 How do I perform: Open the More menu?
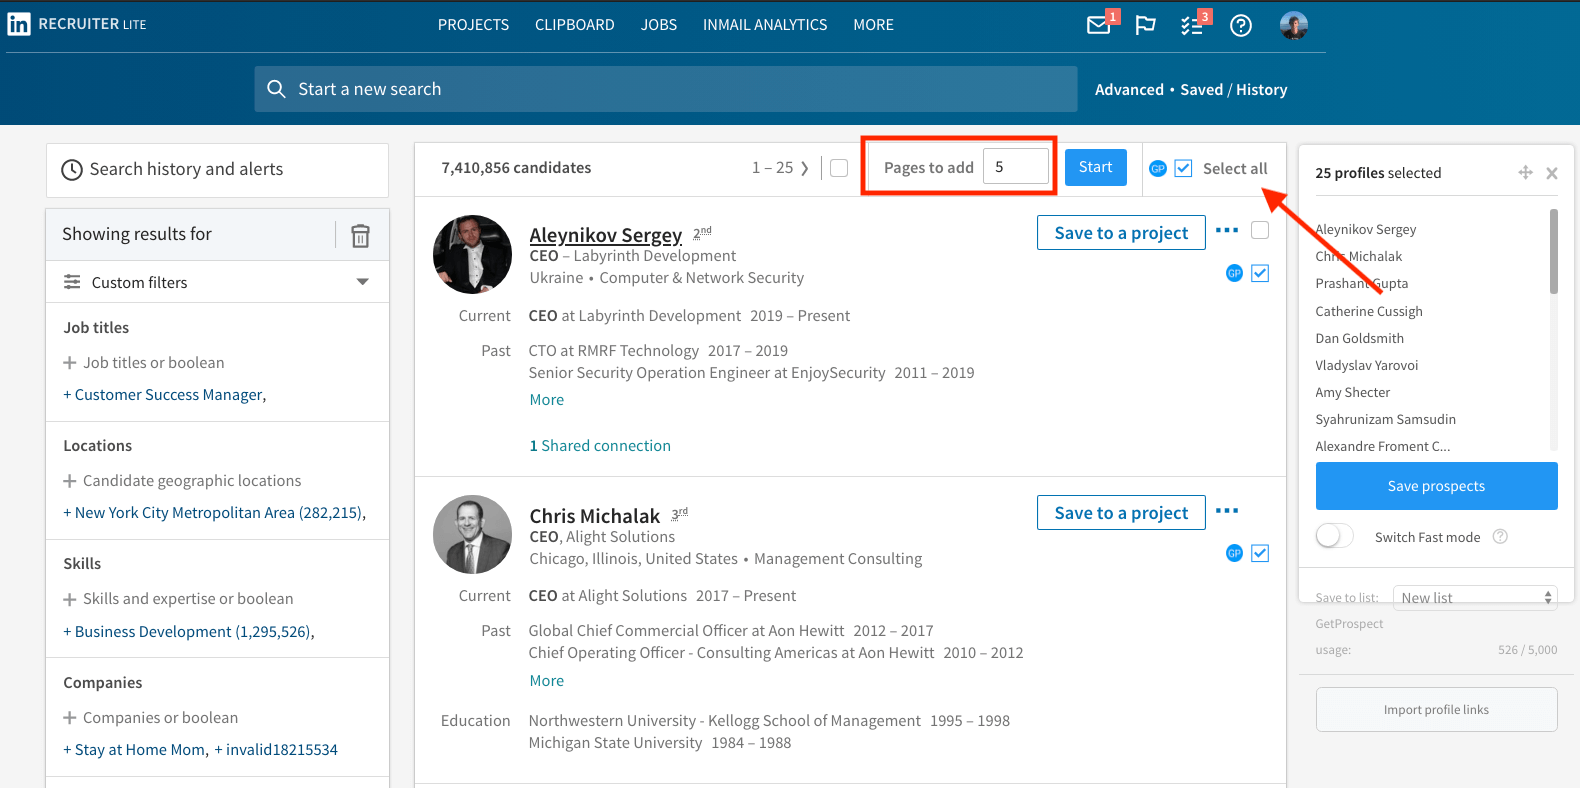tap(873, 25)
